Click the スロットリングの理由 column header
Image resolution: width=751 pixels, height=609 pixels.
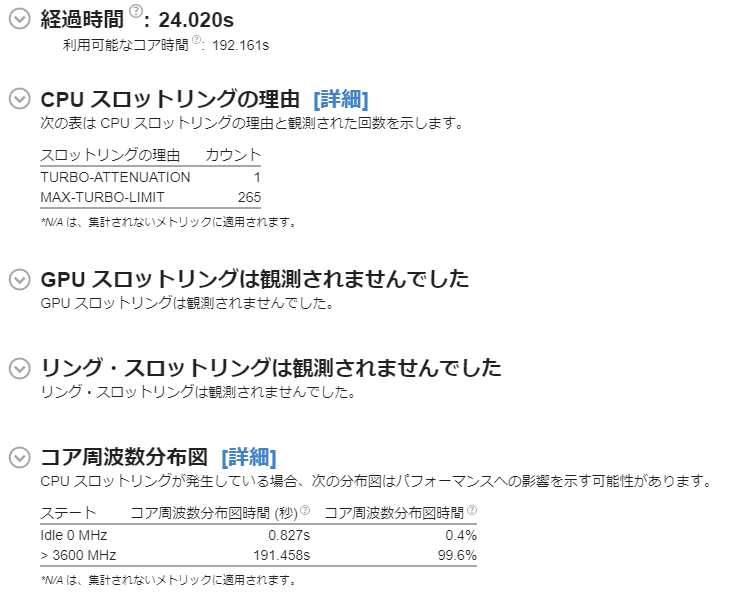(x=110, y=155)
